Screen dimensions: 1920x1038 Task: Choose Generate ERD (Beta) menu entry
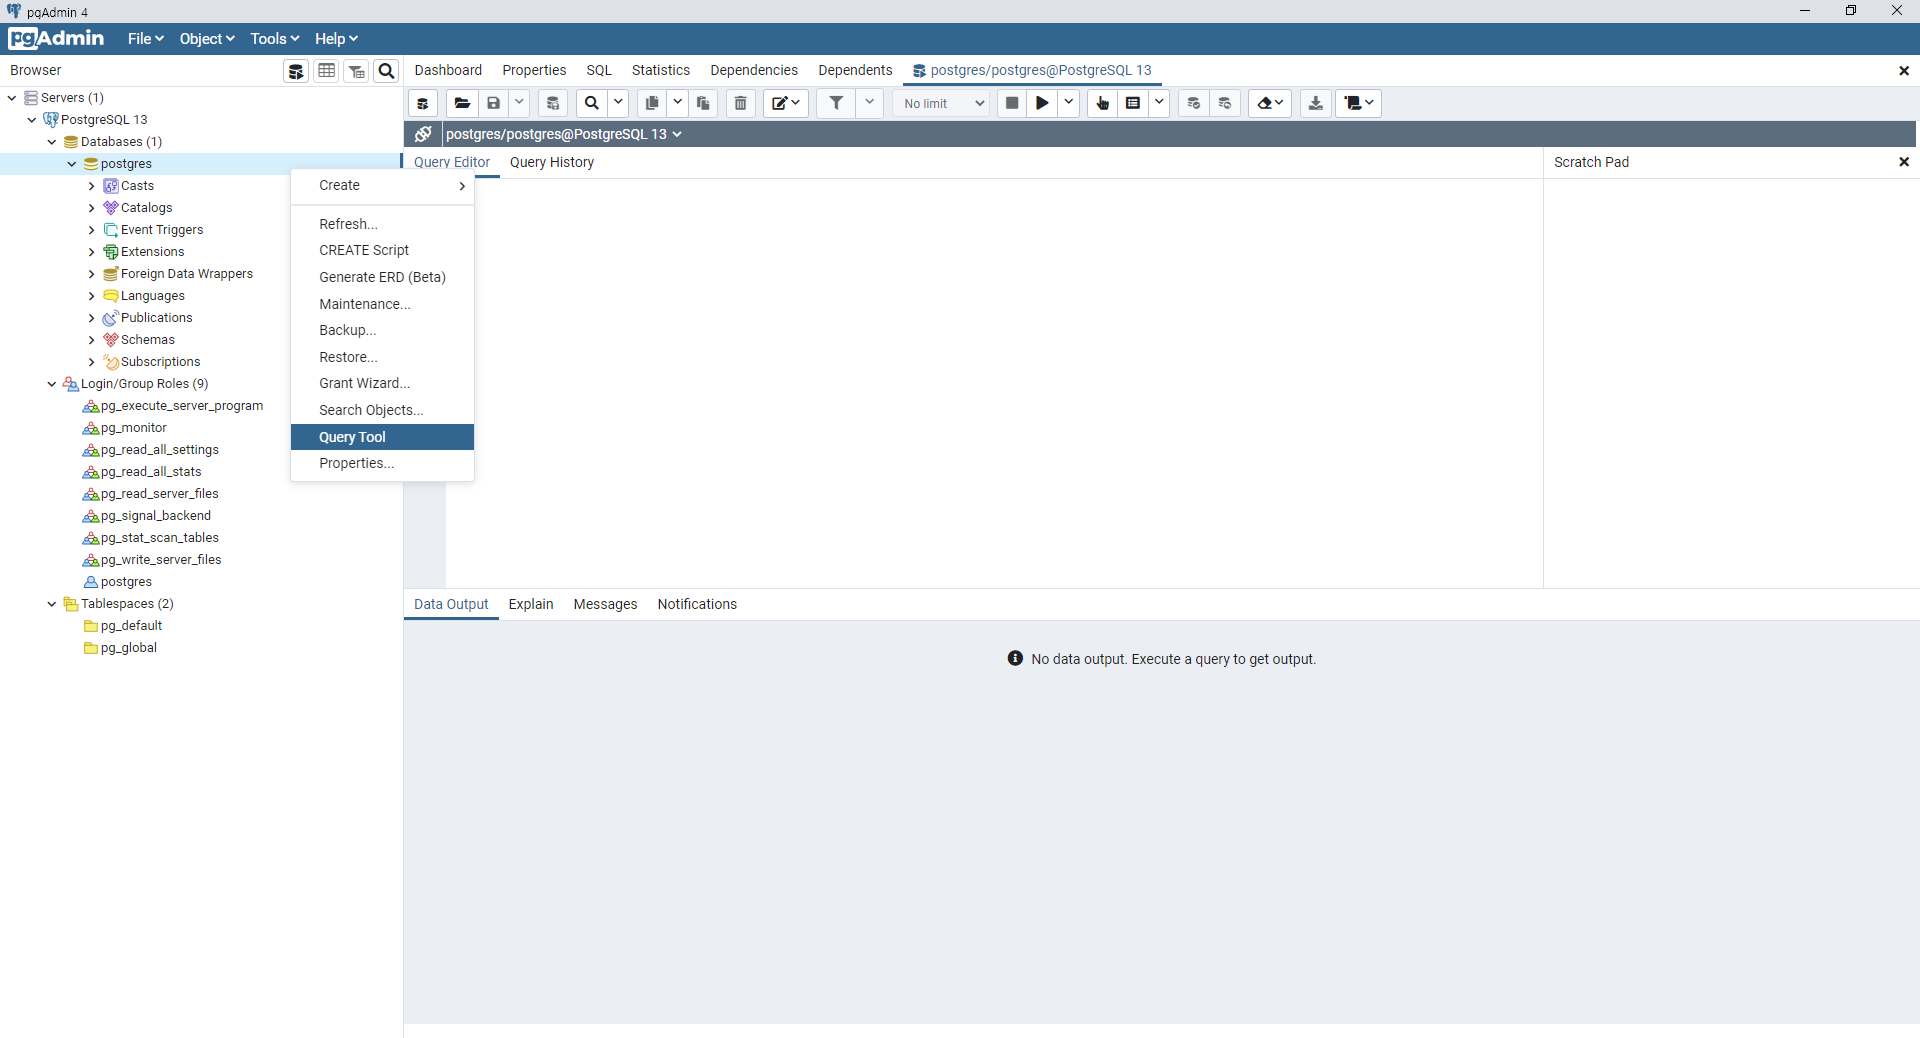coord(382,277)
